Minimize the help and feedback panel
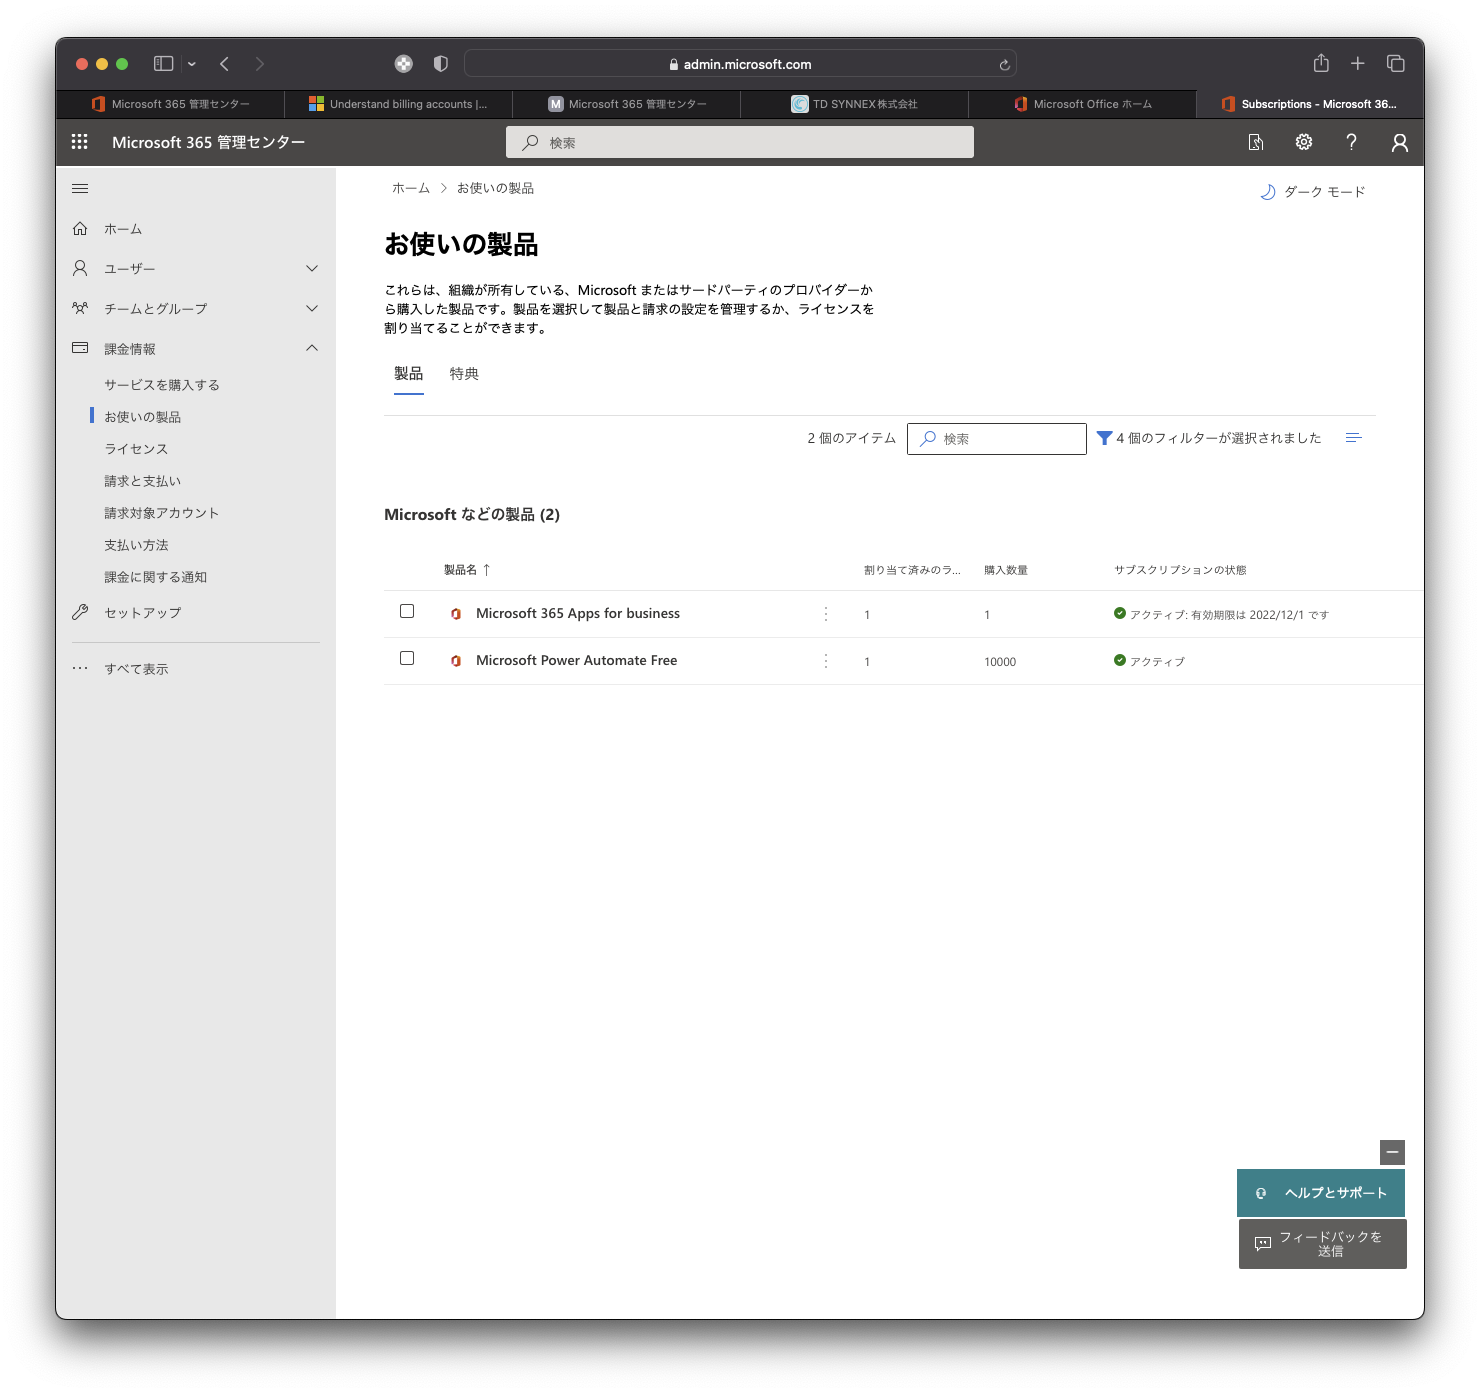This screenshot has height=1393, width=1480. click(x=1392, y=1152)
